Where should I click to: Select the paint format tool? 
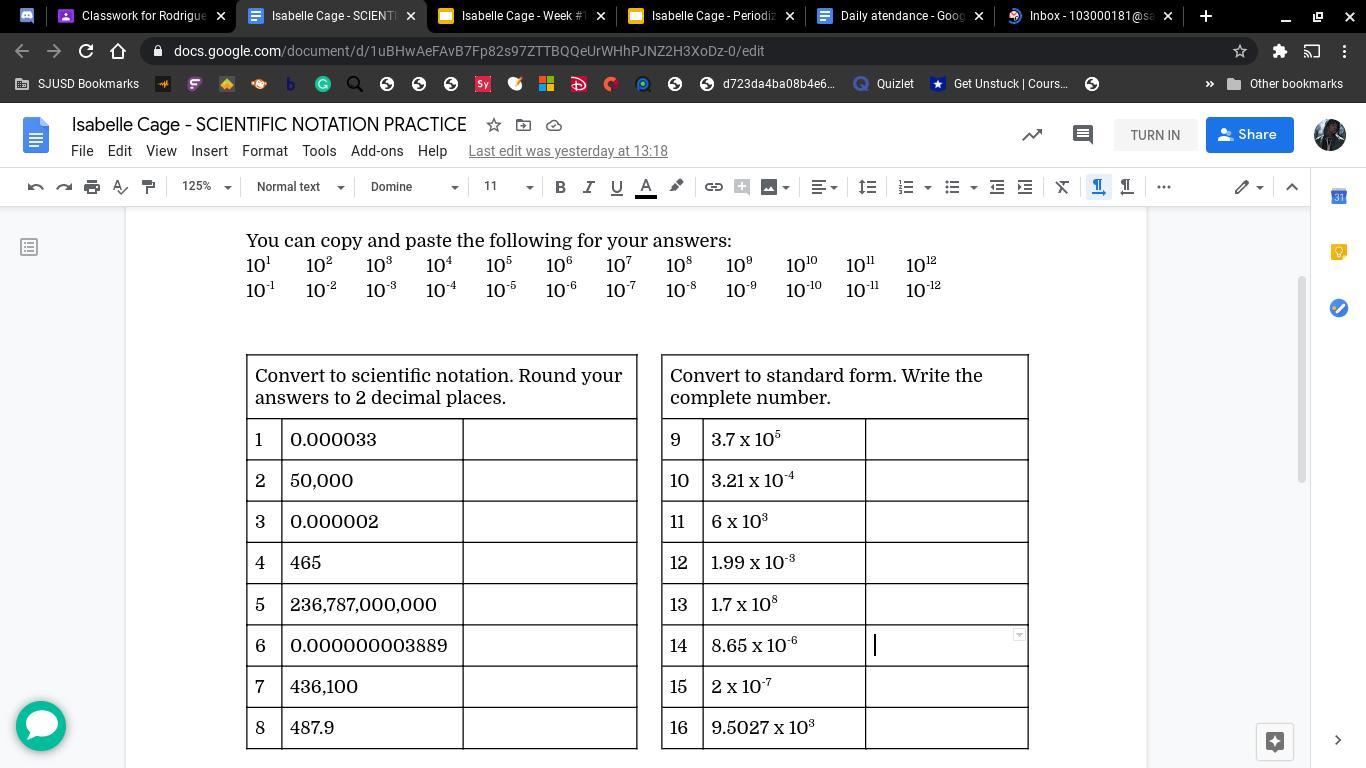coord(148,187)
